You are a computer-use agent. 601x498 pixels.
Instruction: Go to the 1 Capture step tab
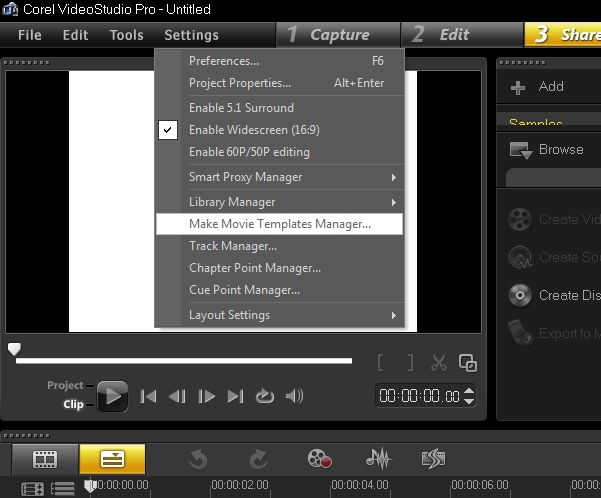(x=338, y=35)
